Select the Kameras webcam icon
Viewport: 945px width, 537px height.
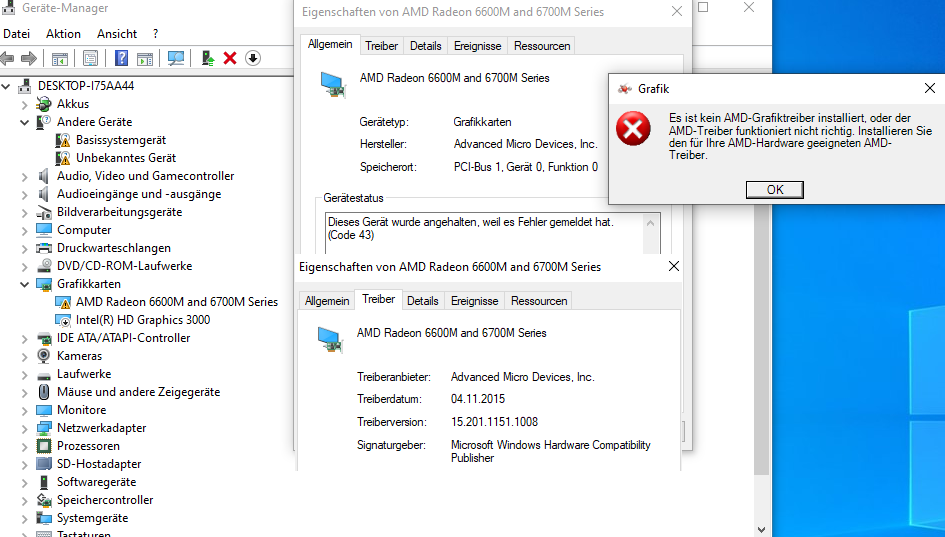[x=44, y=356]
